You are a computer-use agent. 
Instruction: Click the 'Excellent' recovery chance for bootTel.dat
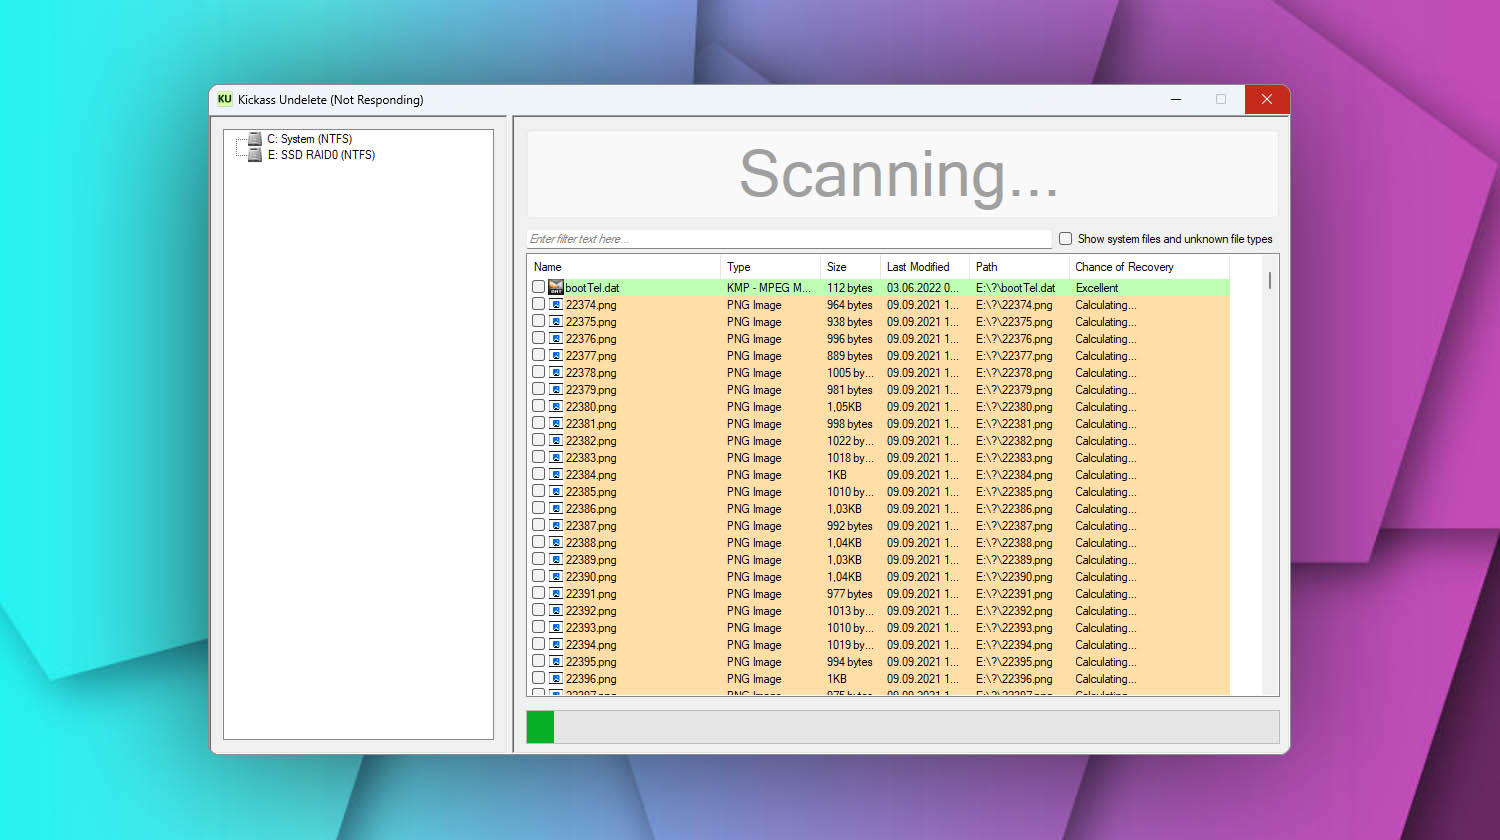coord(1097,288)
